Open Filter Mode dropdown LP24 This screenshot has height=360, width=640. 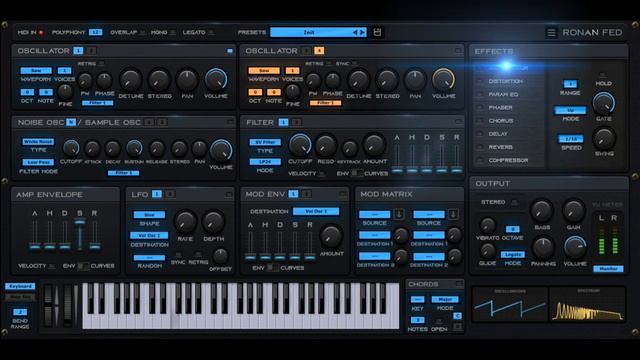[265, 162]
